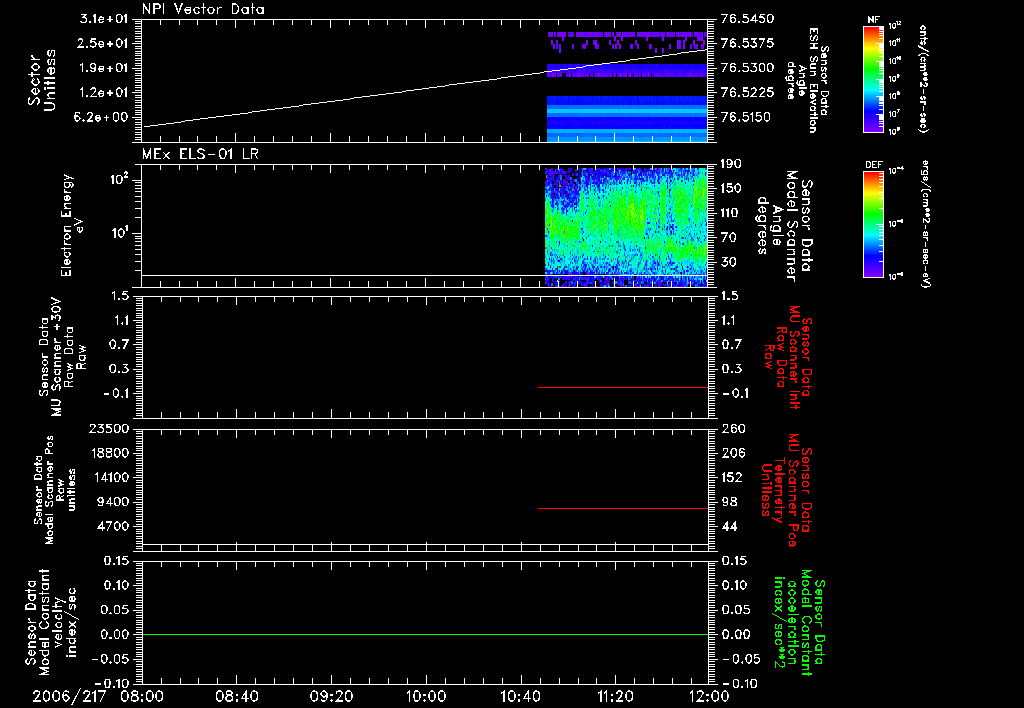Click the Electron Energy eV axis label
The height and width of the screenshot is (708, 1024).
72,225
